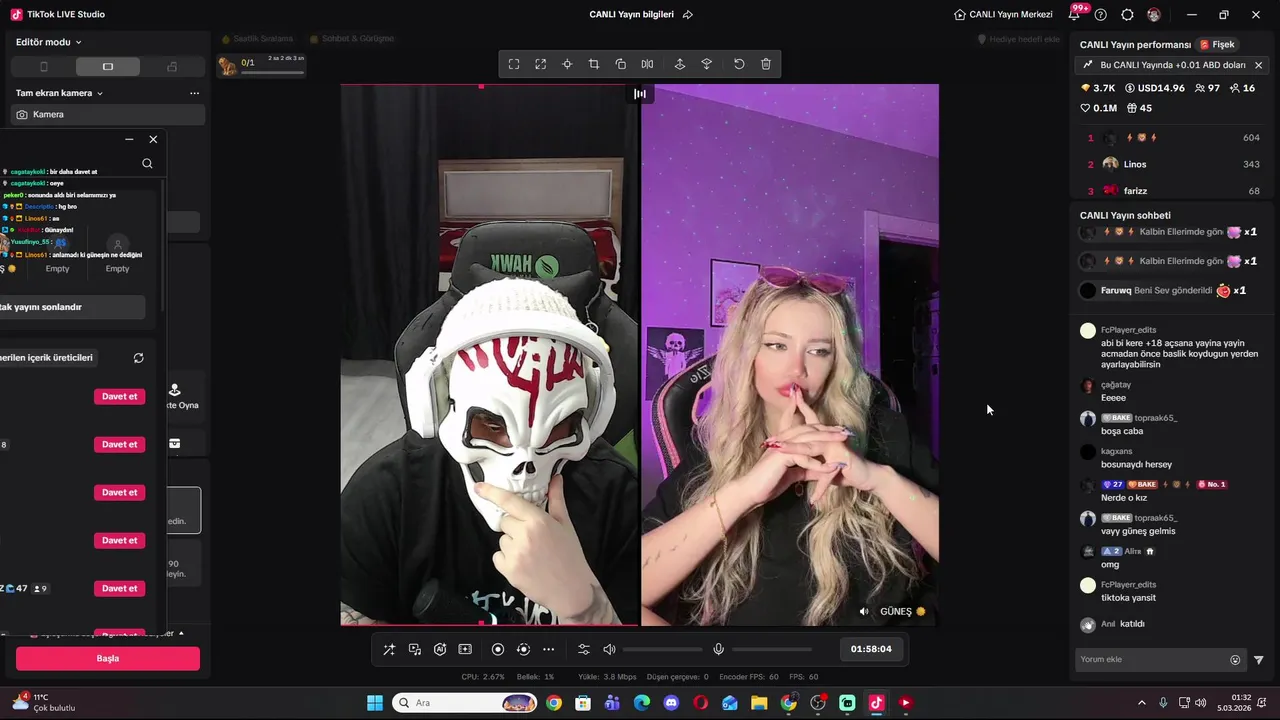Click the duplicate source icon

point(621,64)
